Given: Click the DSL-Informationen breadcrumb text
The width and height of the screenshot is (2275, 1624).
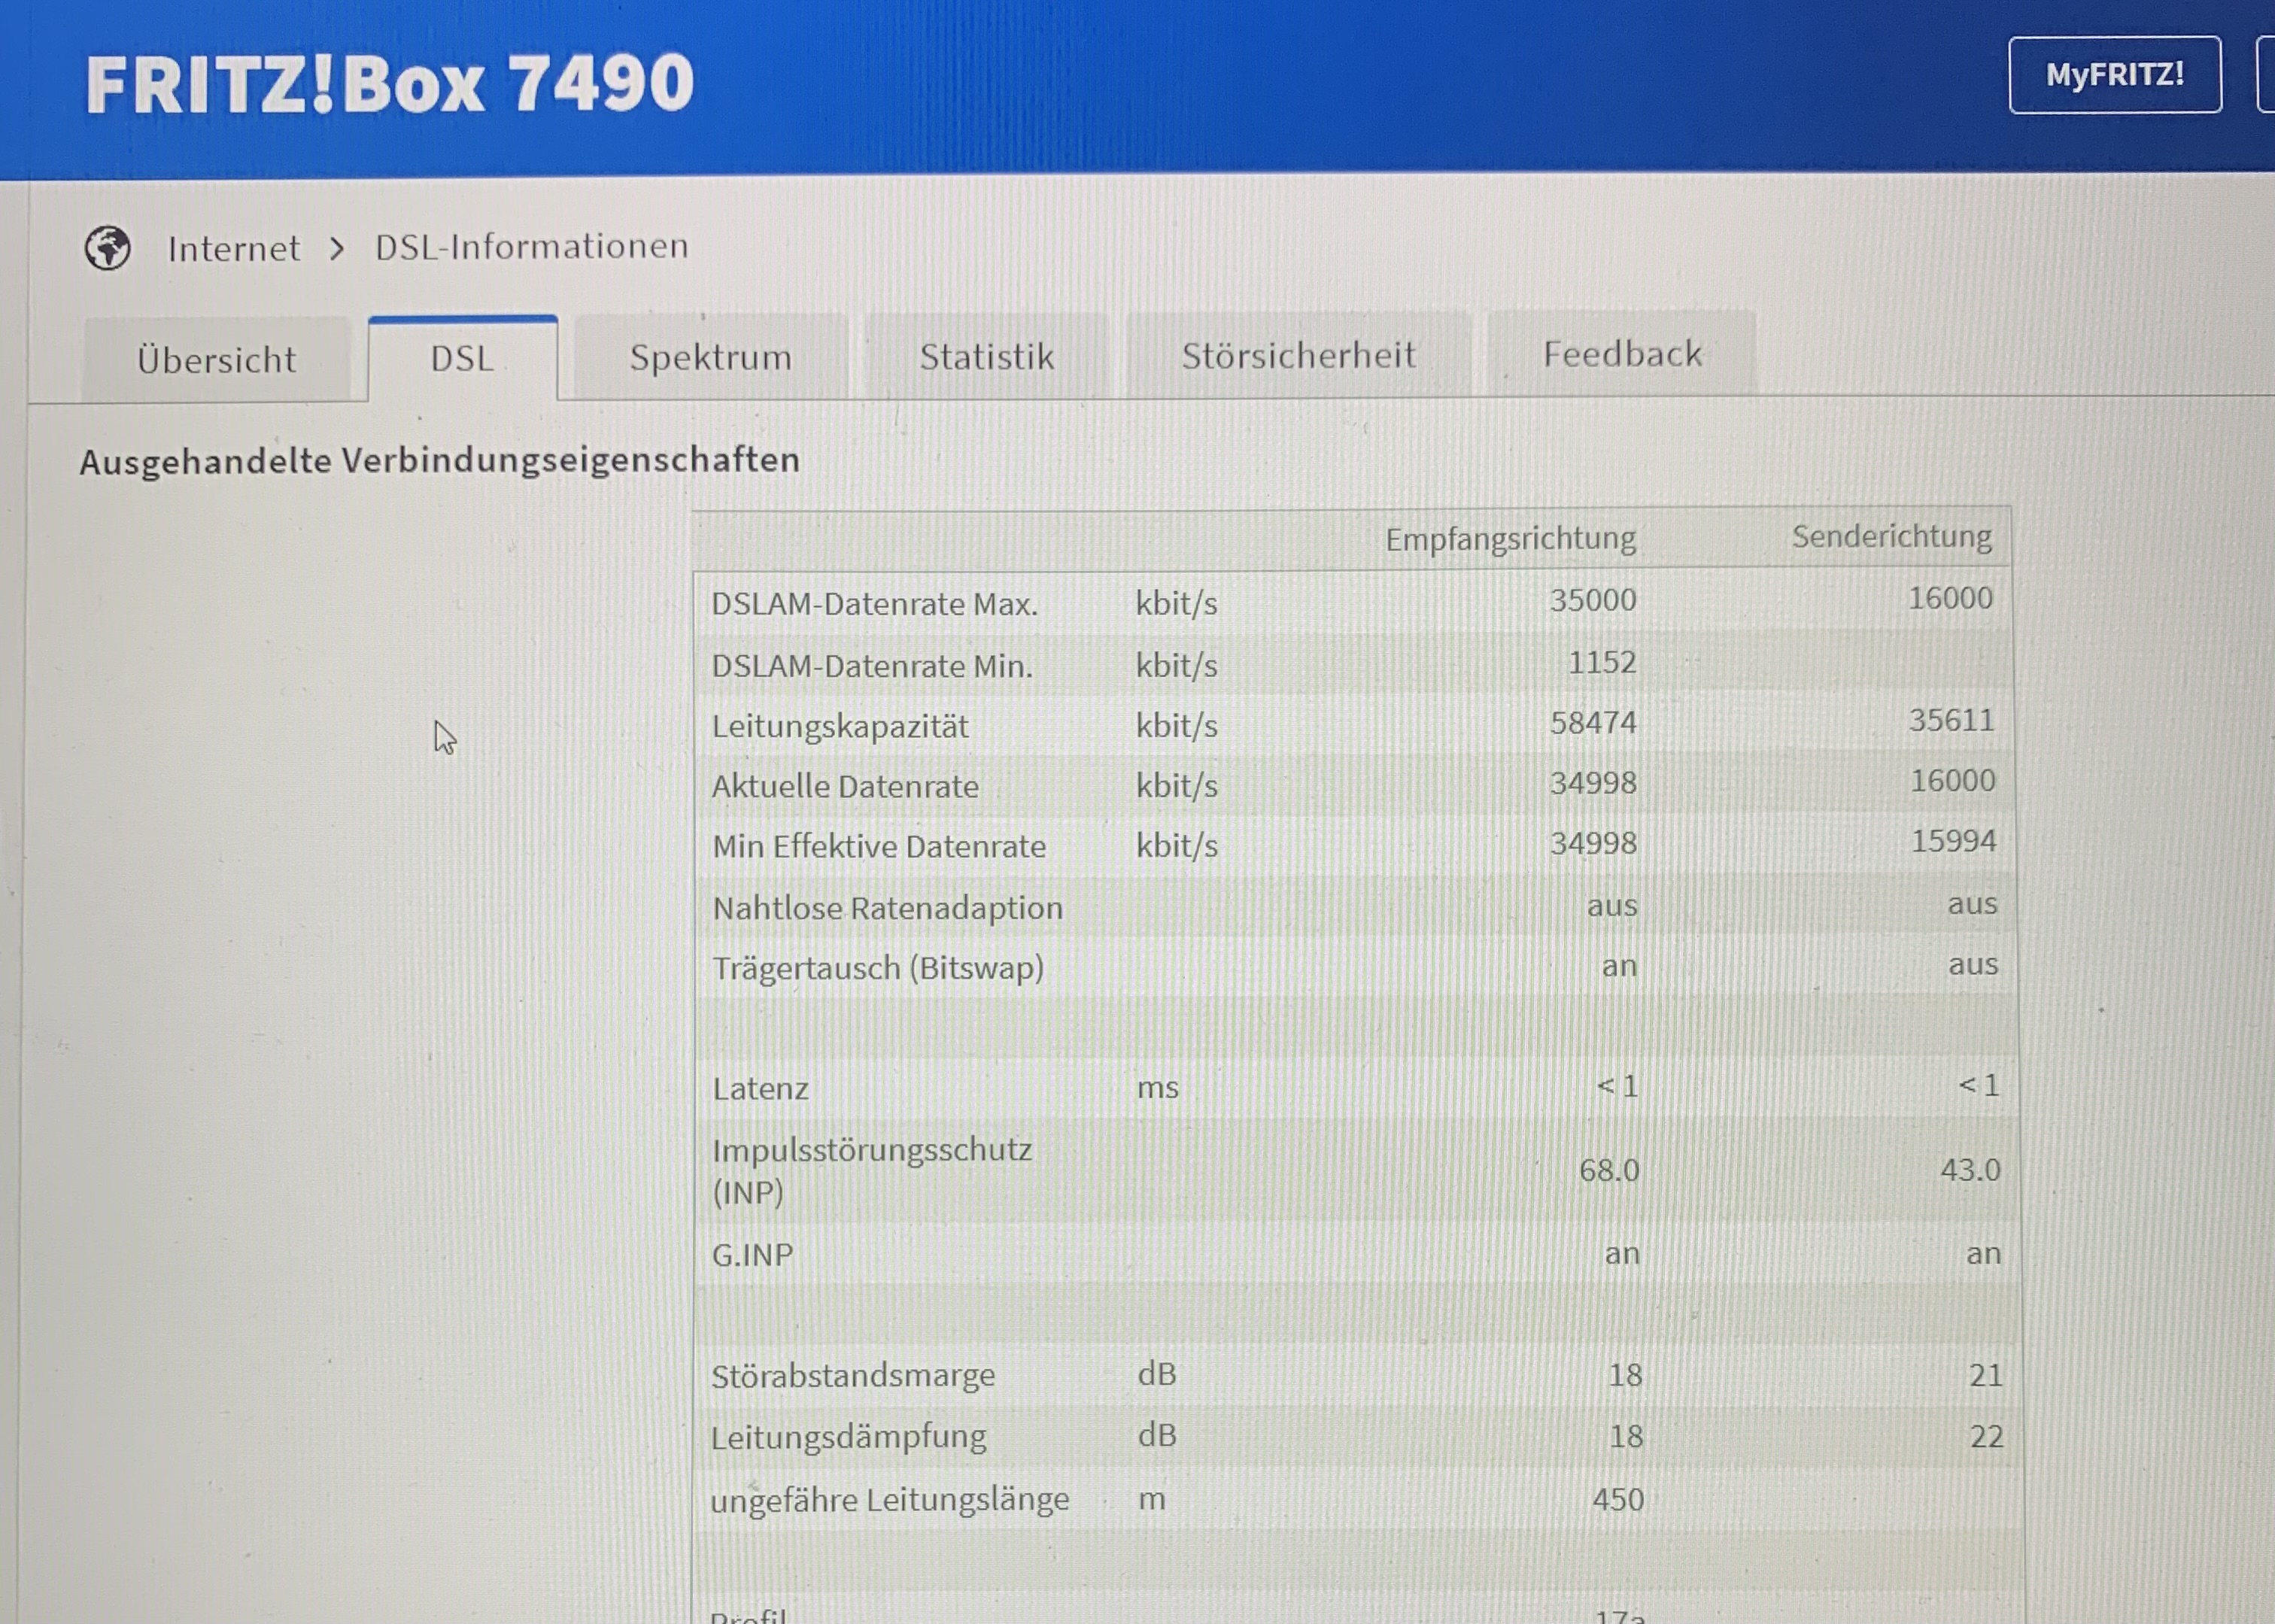Looking at the screenshot, I should [x=531, y=246].
